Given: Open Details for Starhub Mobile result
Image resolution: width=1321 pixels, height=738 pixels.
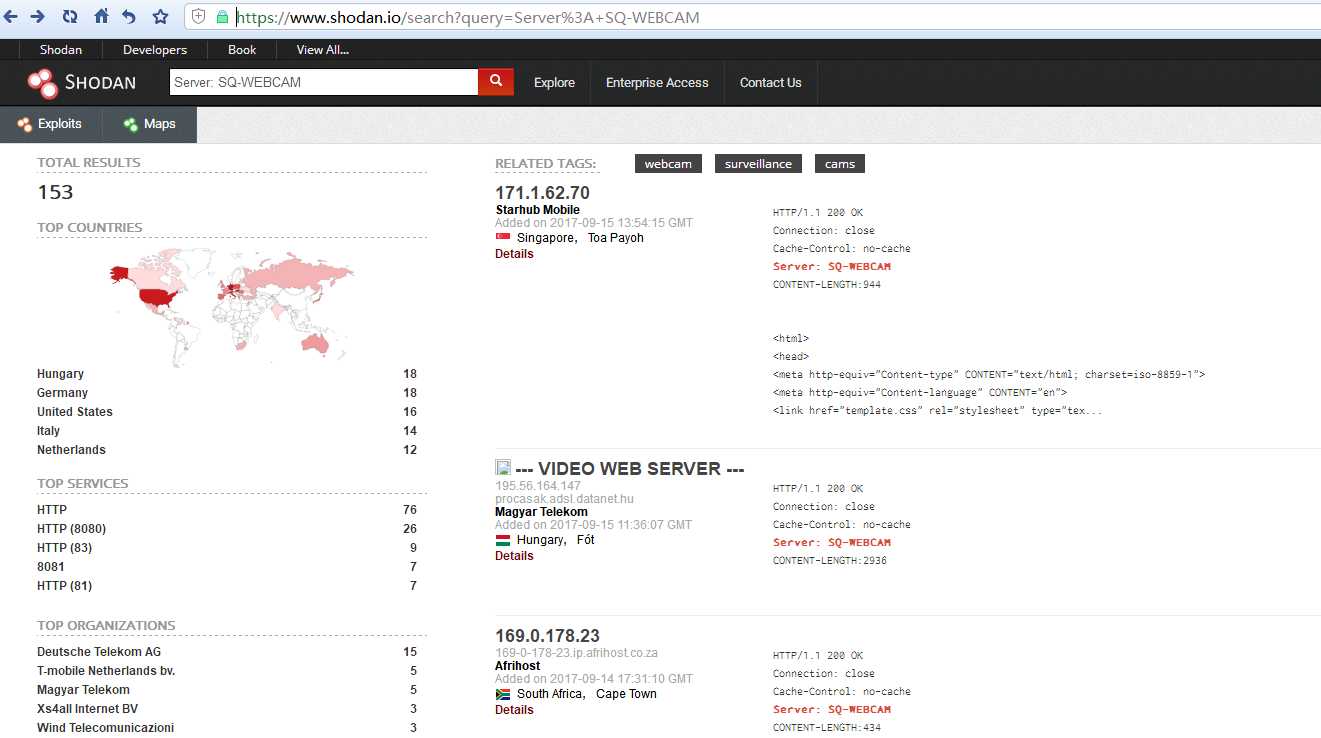Looking at the screenshot, I should [514, 254].
